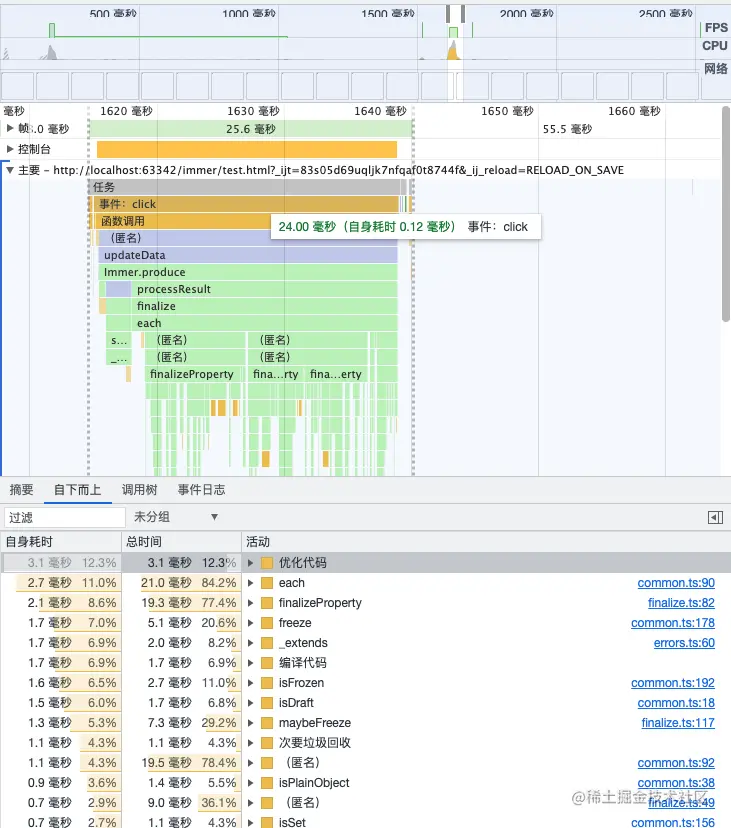The height and width of the screenshot is (828, 731).
Task: Toggle the heaviest stack sidebar icon
Action: [715, 518]
